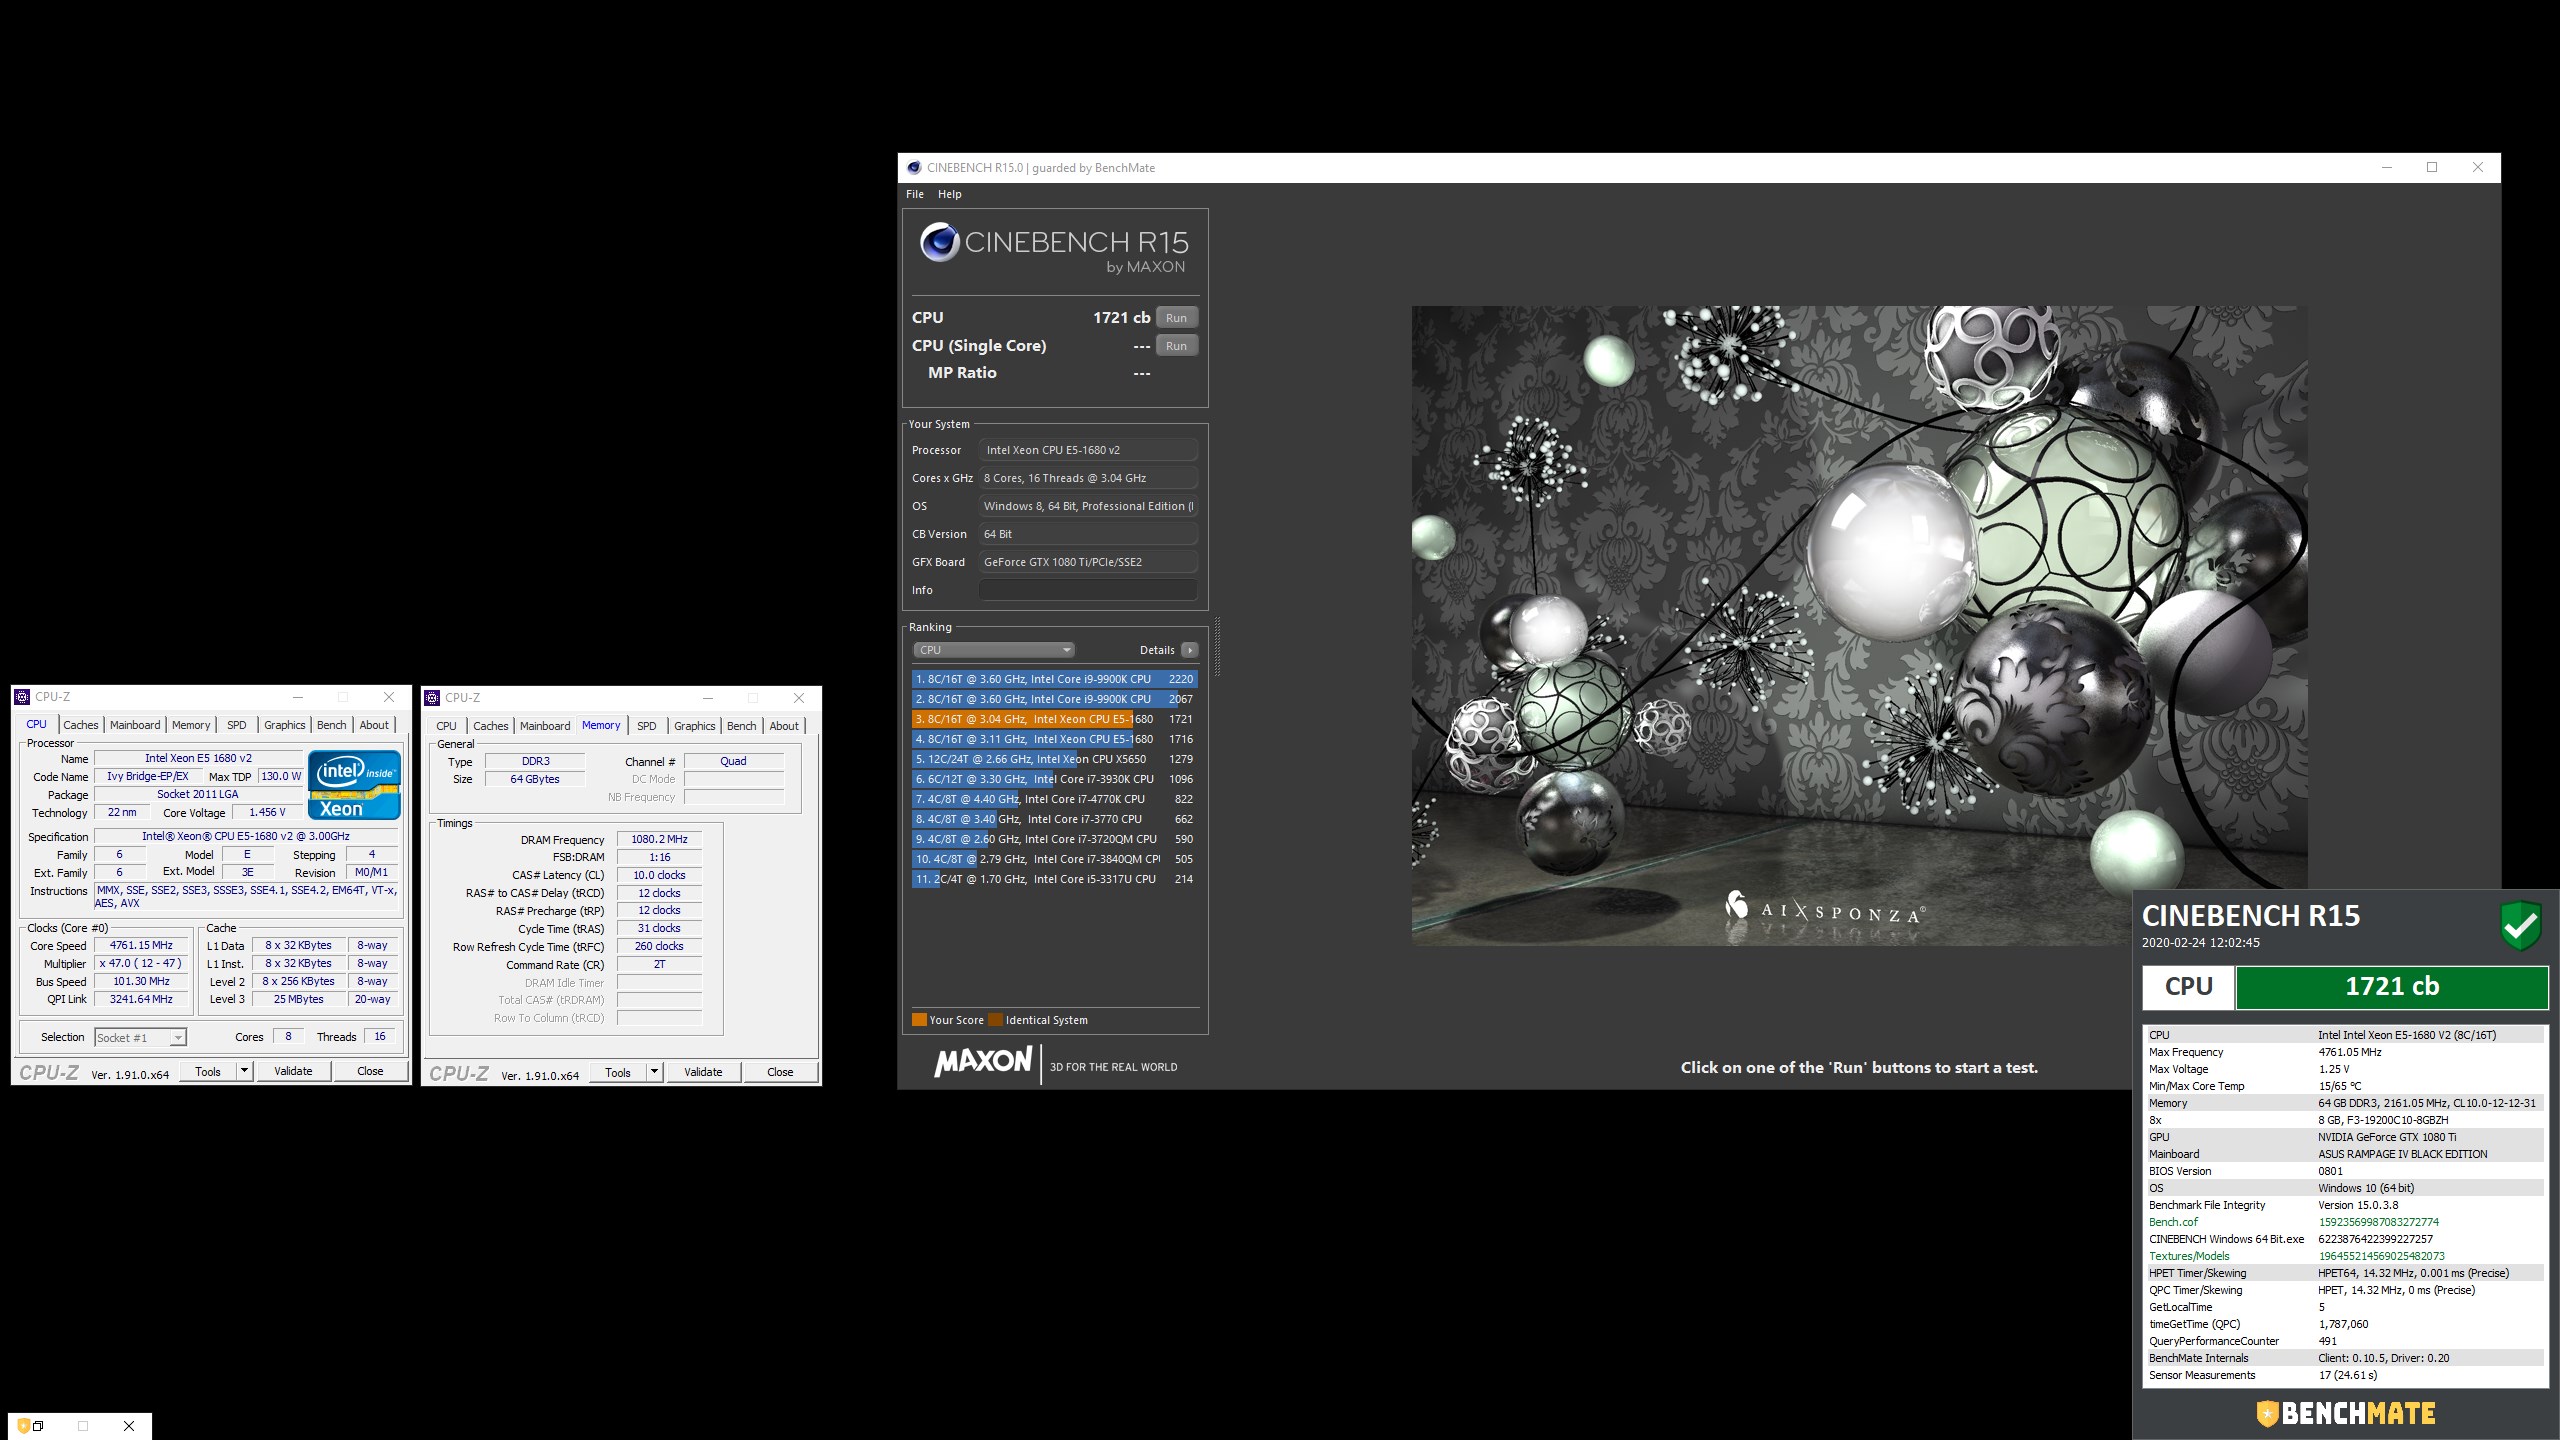2560x1440 pixels.
Task: Switch to About tab in left CPU-Z
Action: 375,725
